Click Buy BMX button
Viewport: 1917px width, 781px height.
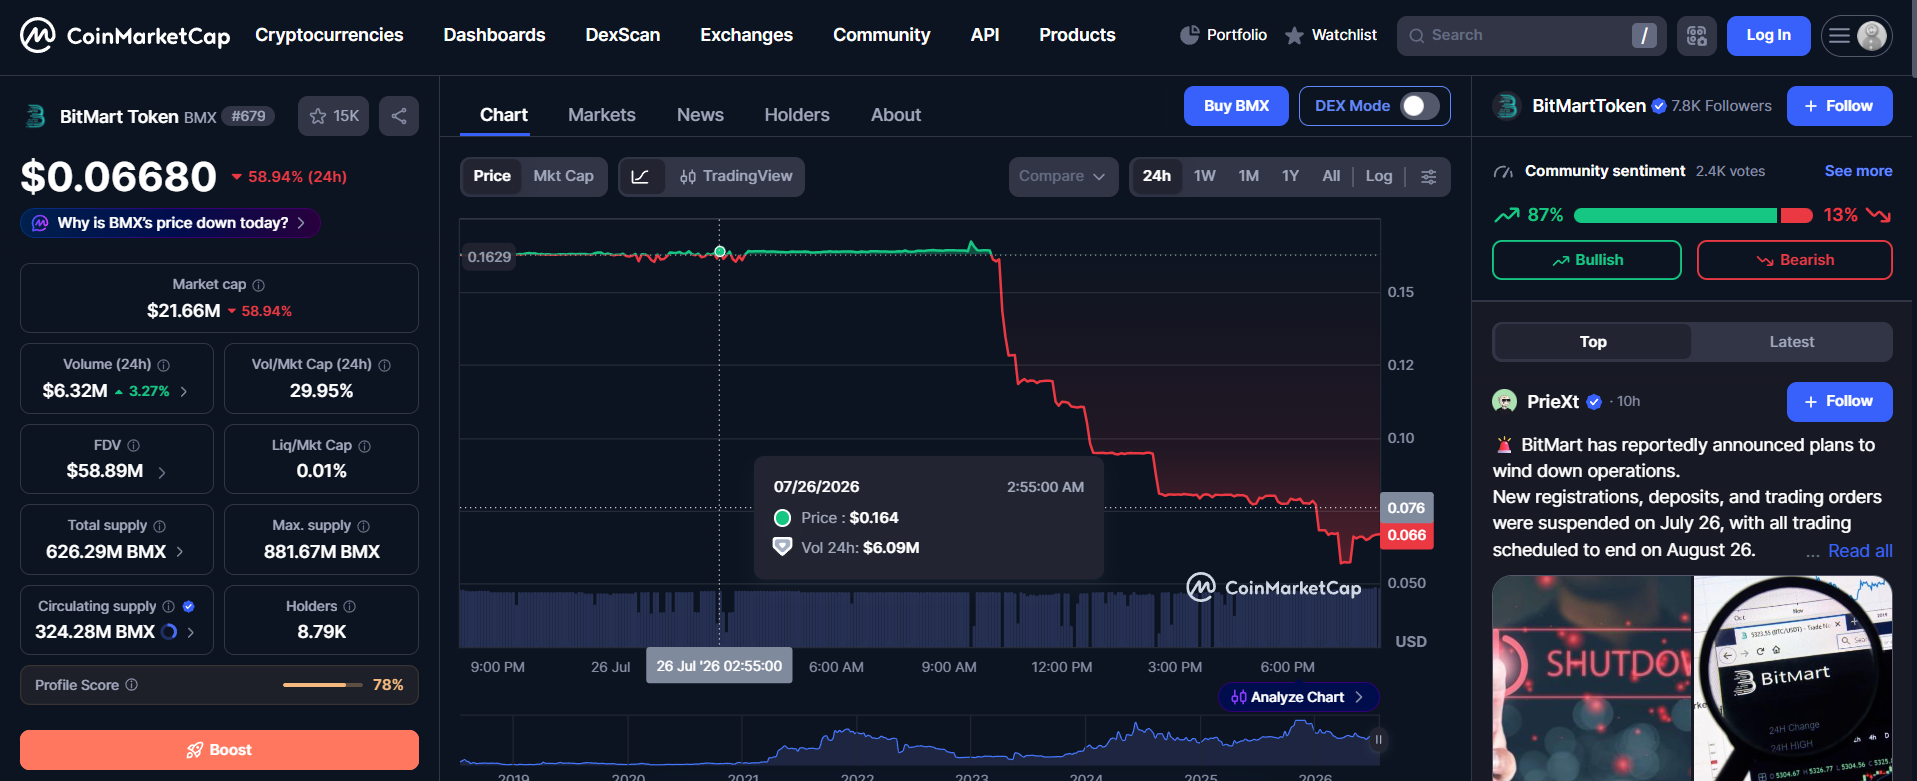1236,106
